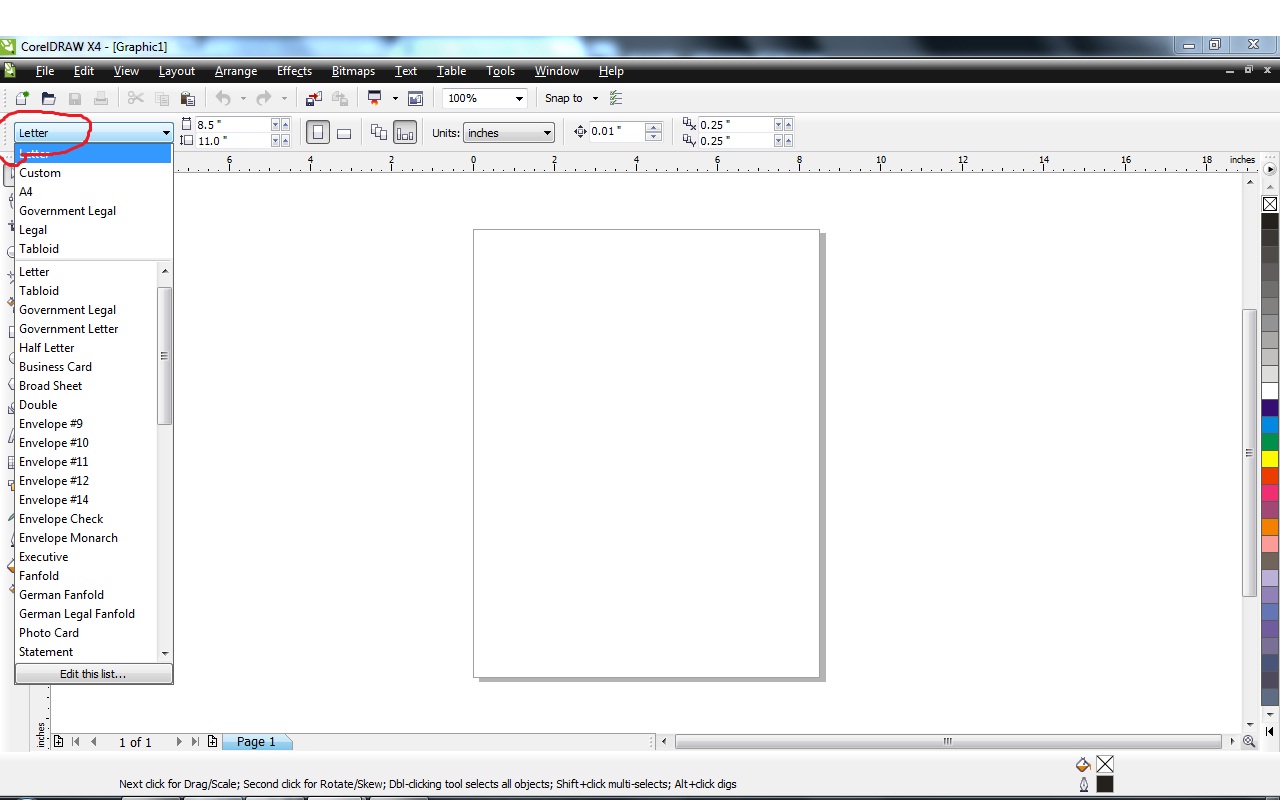Select Portrait page orientation
The height and width of the screenshot is (800, 1280).
pyautogui.click(x=318, y=133)
